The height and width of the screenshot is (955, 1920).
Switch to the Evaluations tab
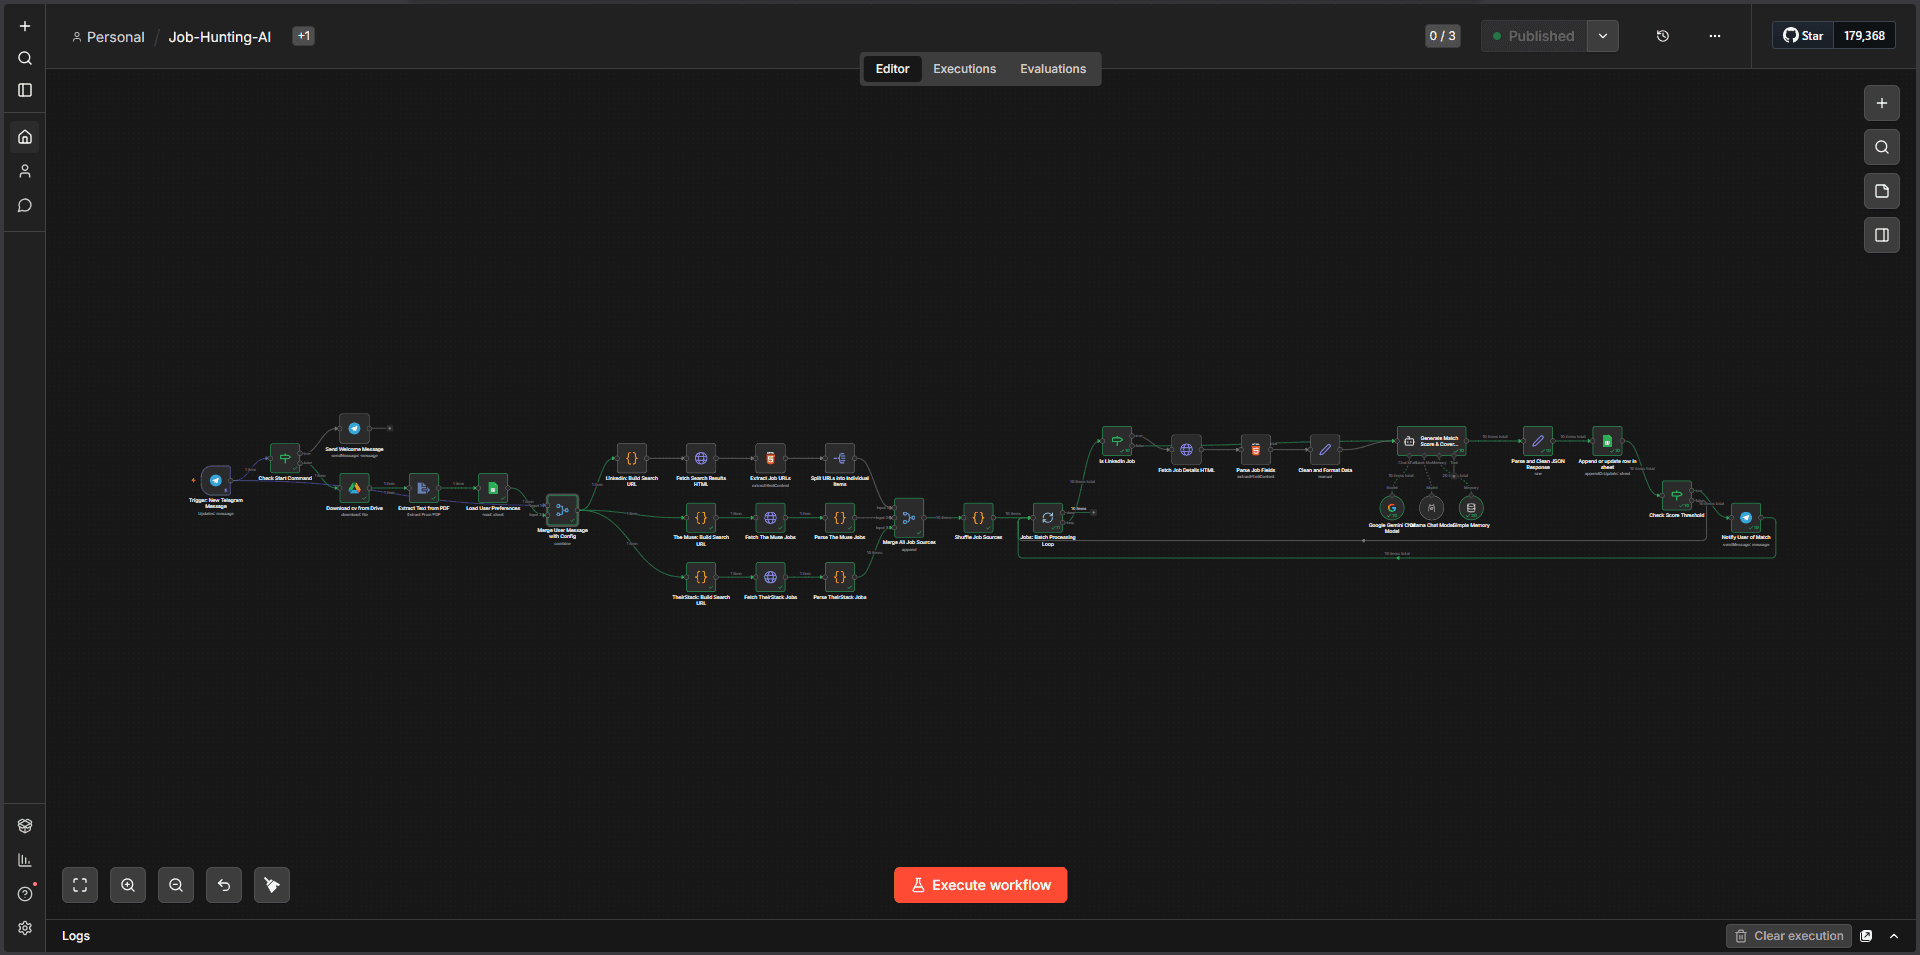click(1052, 69)
